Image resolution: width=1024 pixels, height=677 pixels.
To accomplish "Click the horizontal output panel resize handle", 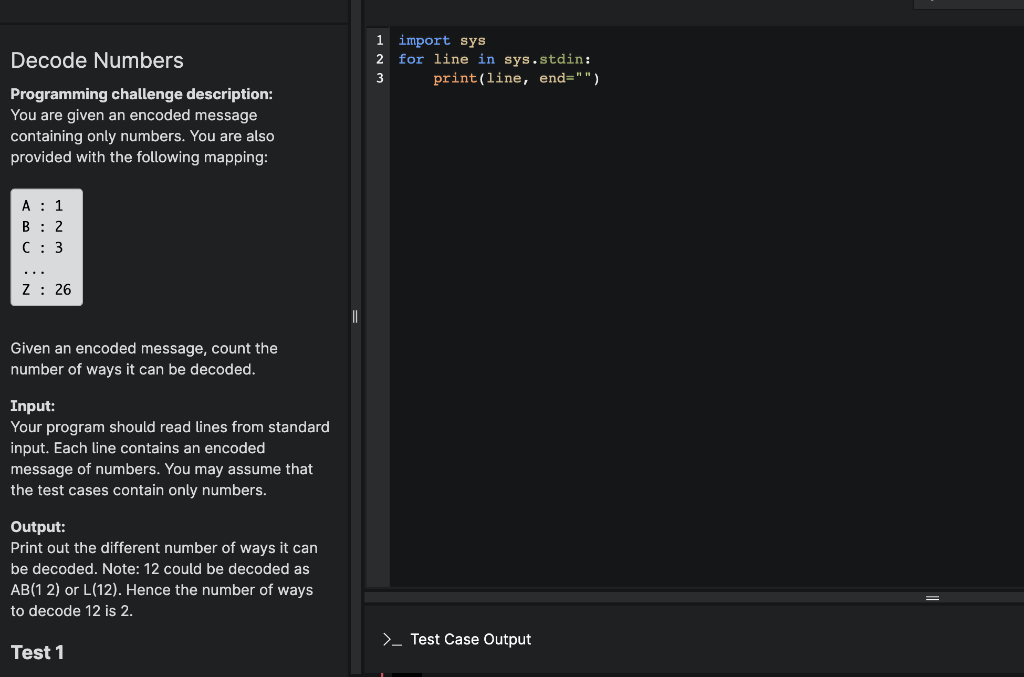I will [932, 598].
